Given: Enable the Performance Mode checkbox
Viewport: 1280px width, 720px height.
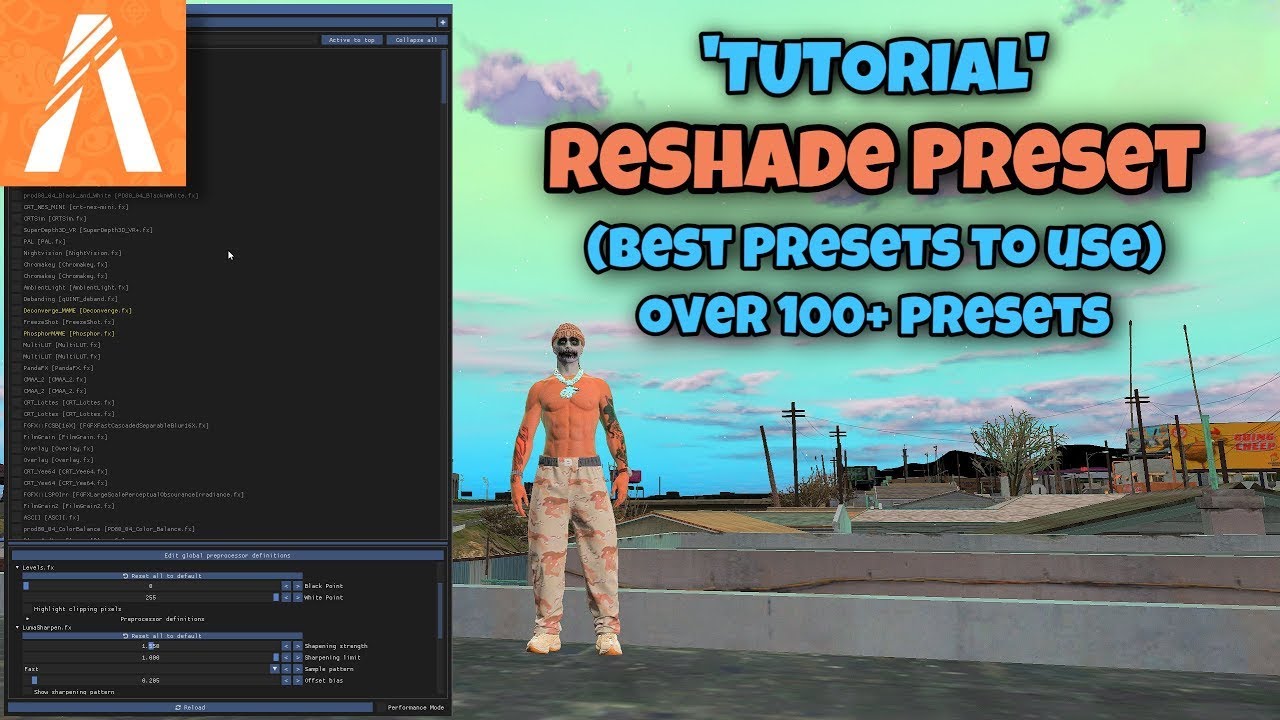Looking at the screenshot, I should [381, 707].
